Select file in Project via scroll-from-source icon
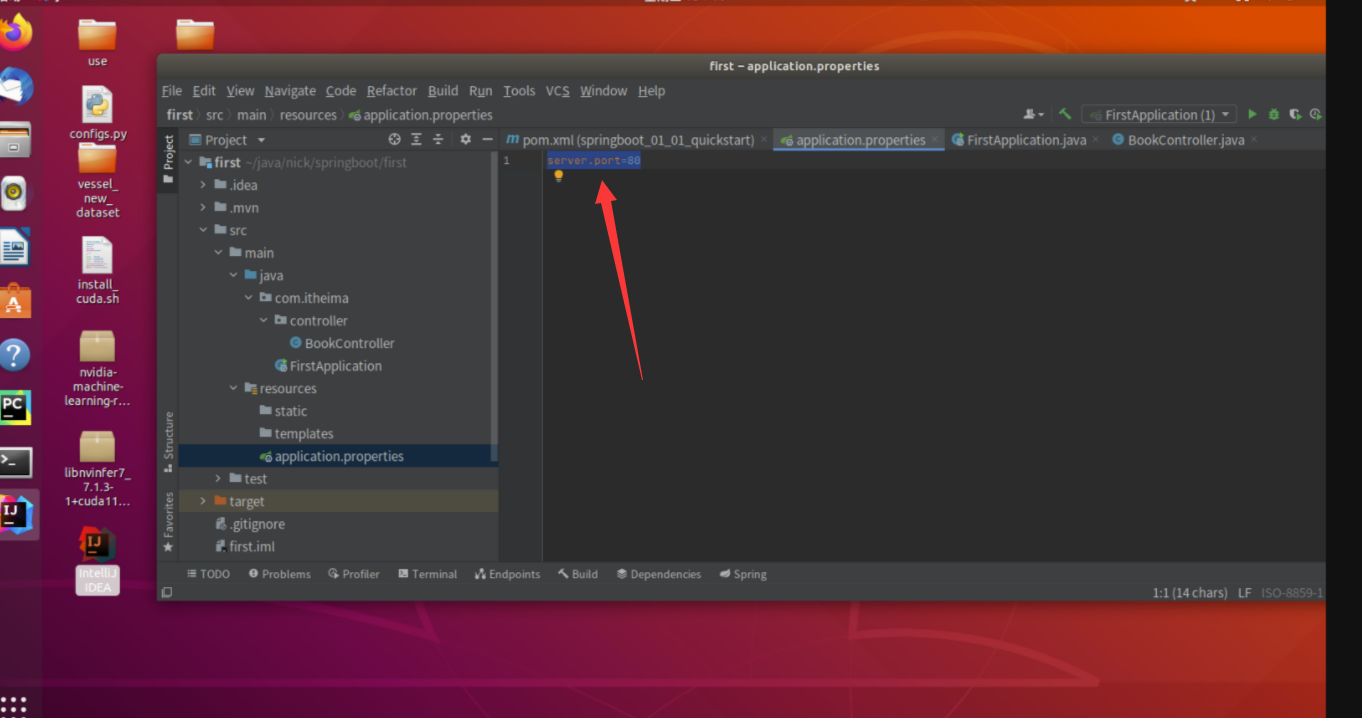 point(394,139)
